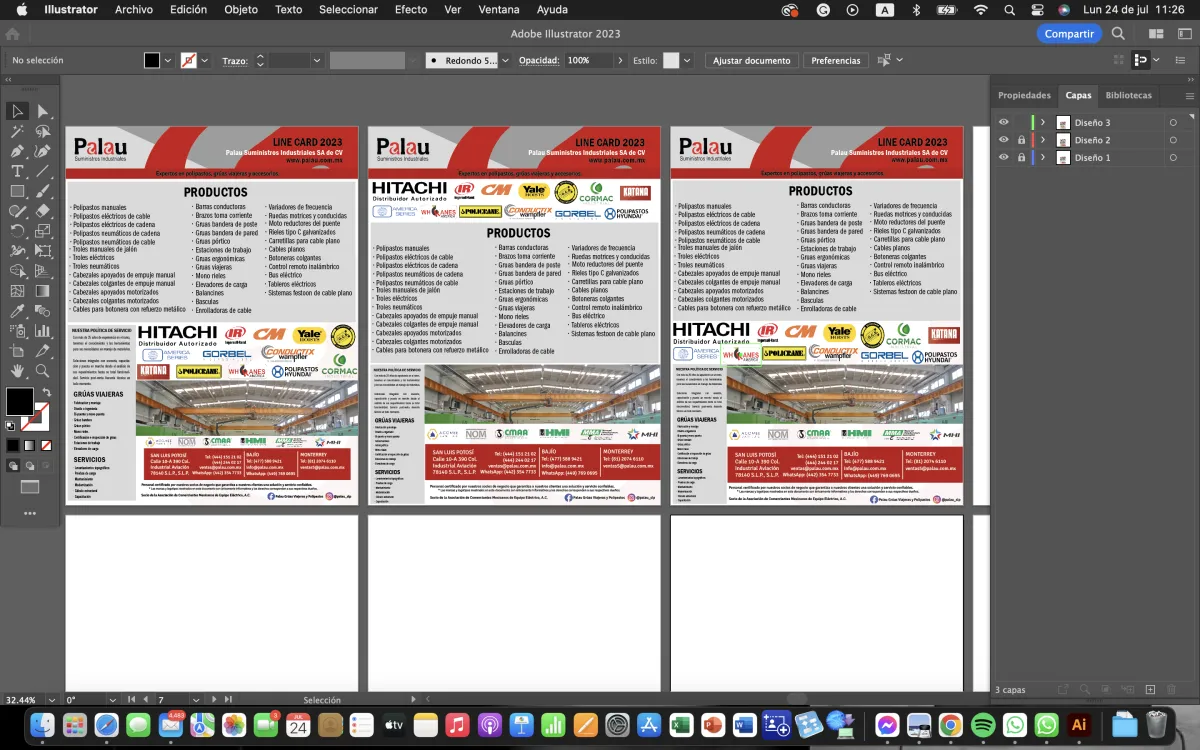Click the opacity 100% input field
1200x750 pixels.
(x=589, y=60)
